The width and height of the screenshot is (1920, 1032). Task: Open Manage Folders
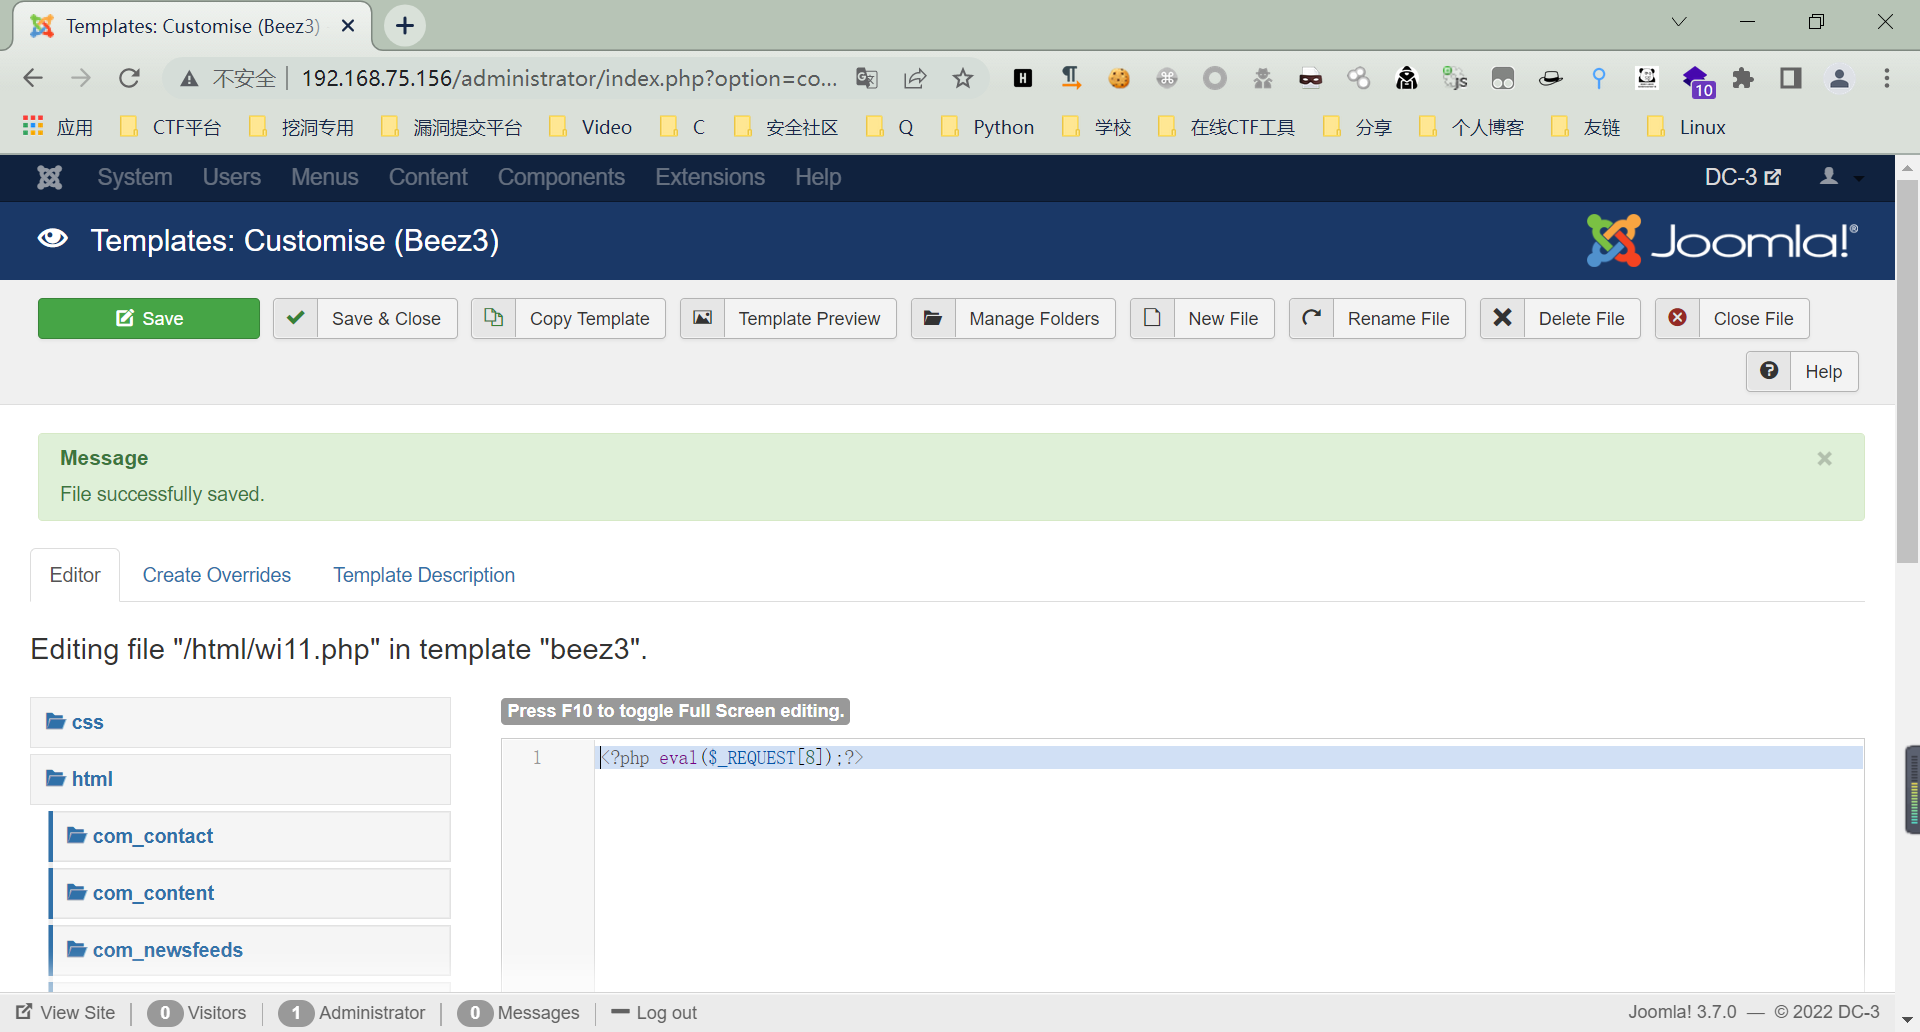click(x=1013, y=318)
